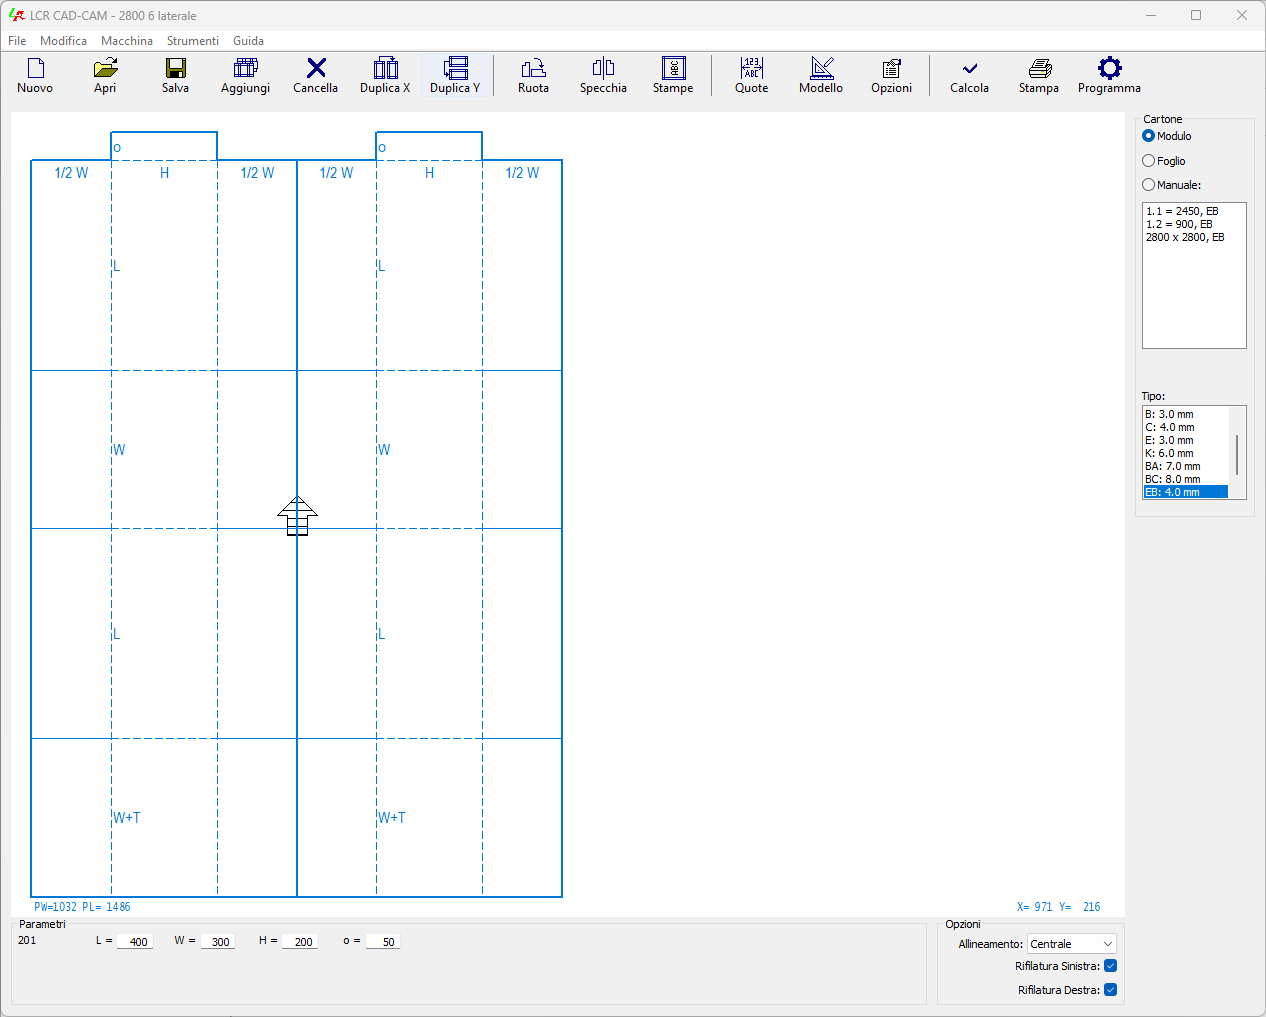Click the Duplica X icon
This screenshot has width=1266, height=1017.
(x=386, y=68)
